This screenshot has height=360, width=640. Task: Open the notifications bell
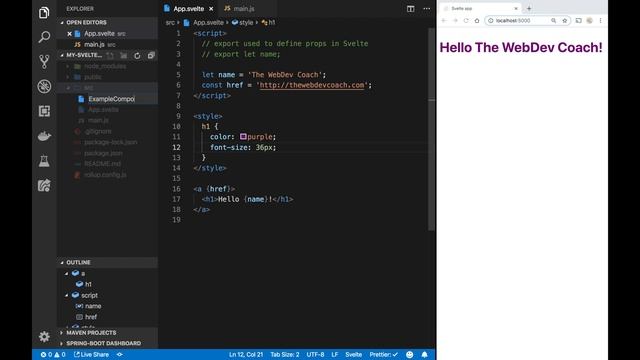tap(424, 355)
